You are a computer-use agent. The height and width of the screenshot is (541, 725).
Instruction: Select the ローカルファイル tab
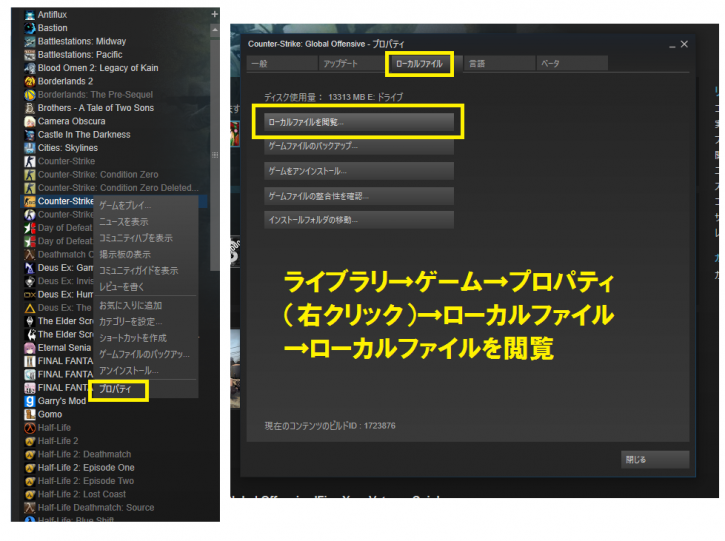point(419,64)
